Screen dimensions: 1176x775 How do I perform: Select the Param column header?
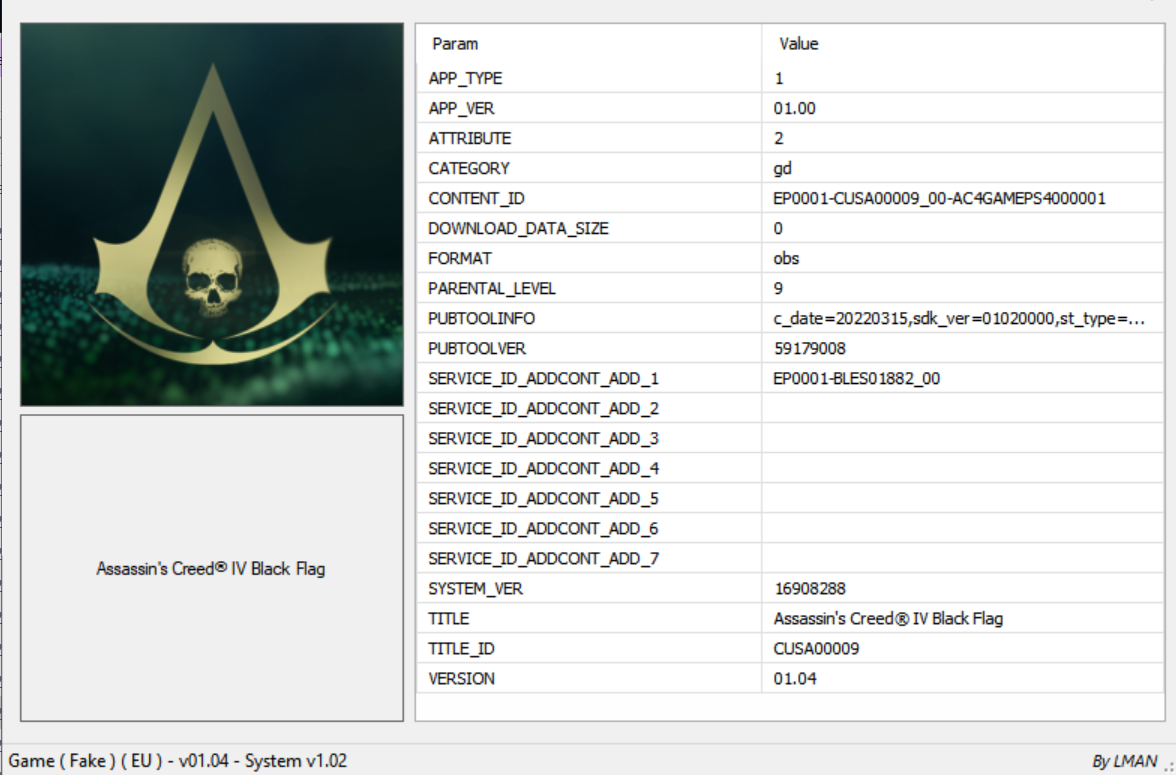(589, 44)
